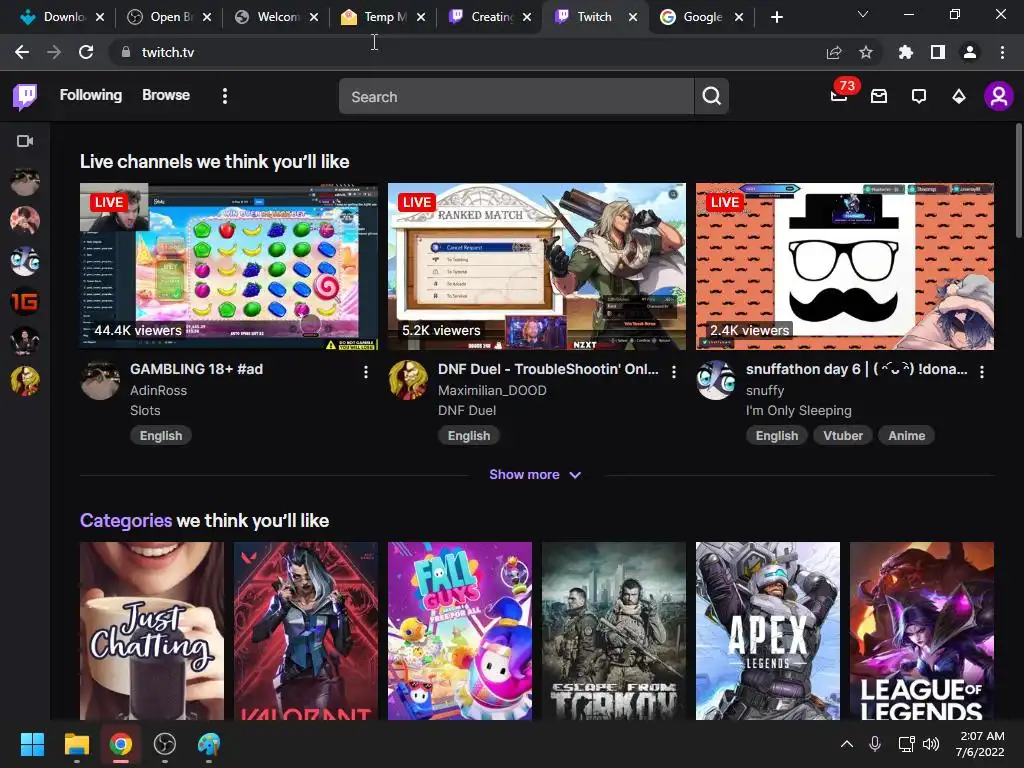
Task: Open snuffy's channel avatar in sidebar
Action: [x=25, y=261]
